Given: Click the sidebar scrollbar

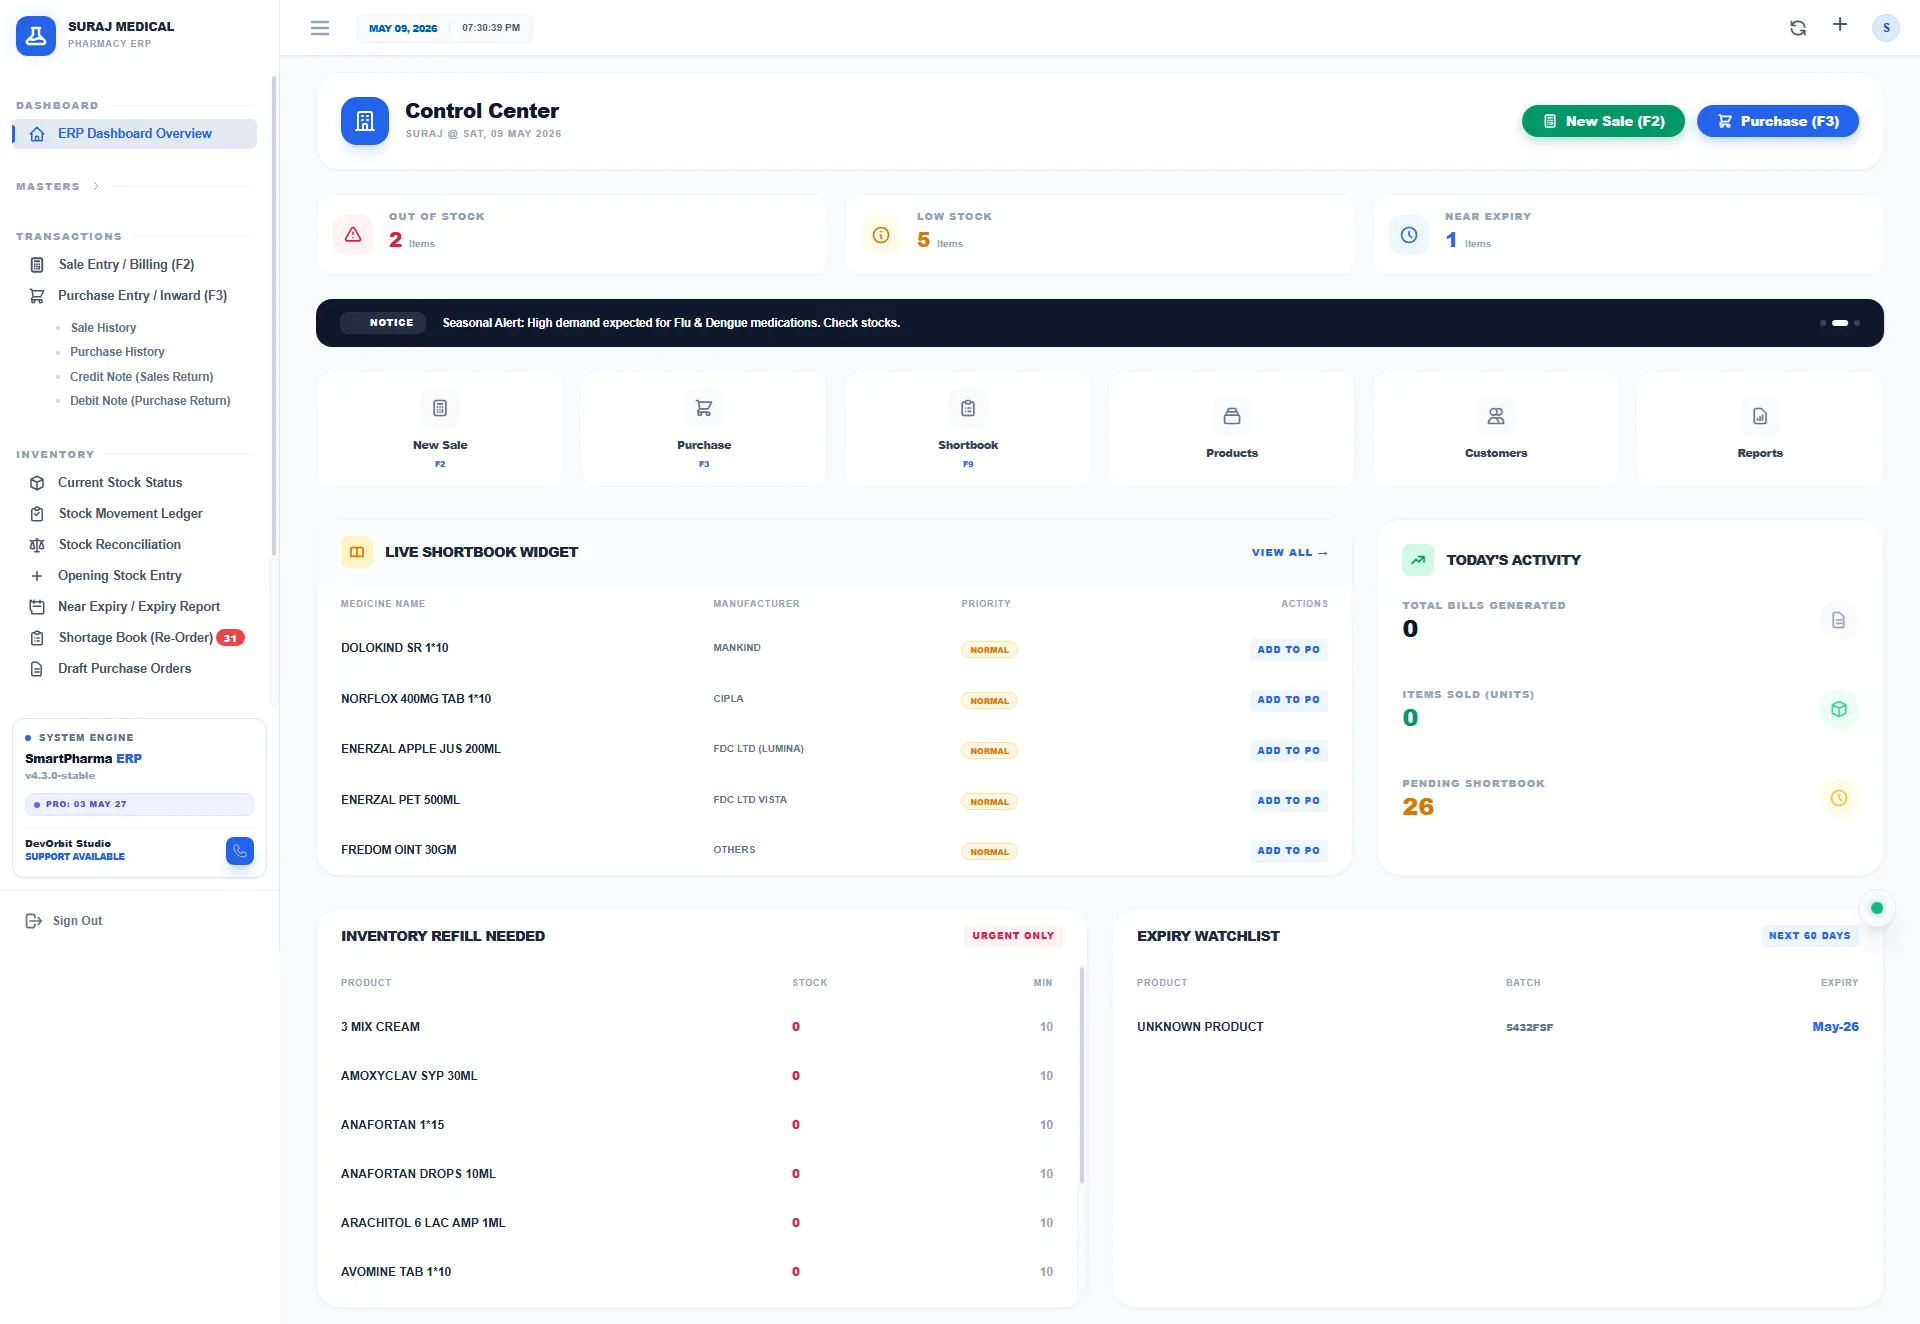Looking at the screenshot, I should (273, 315).
